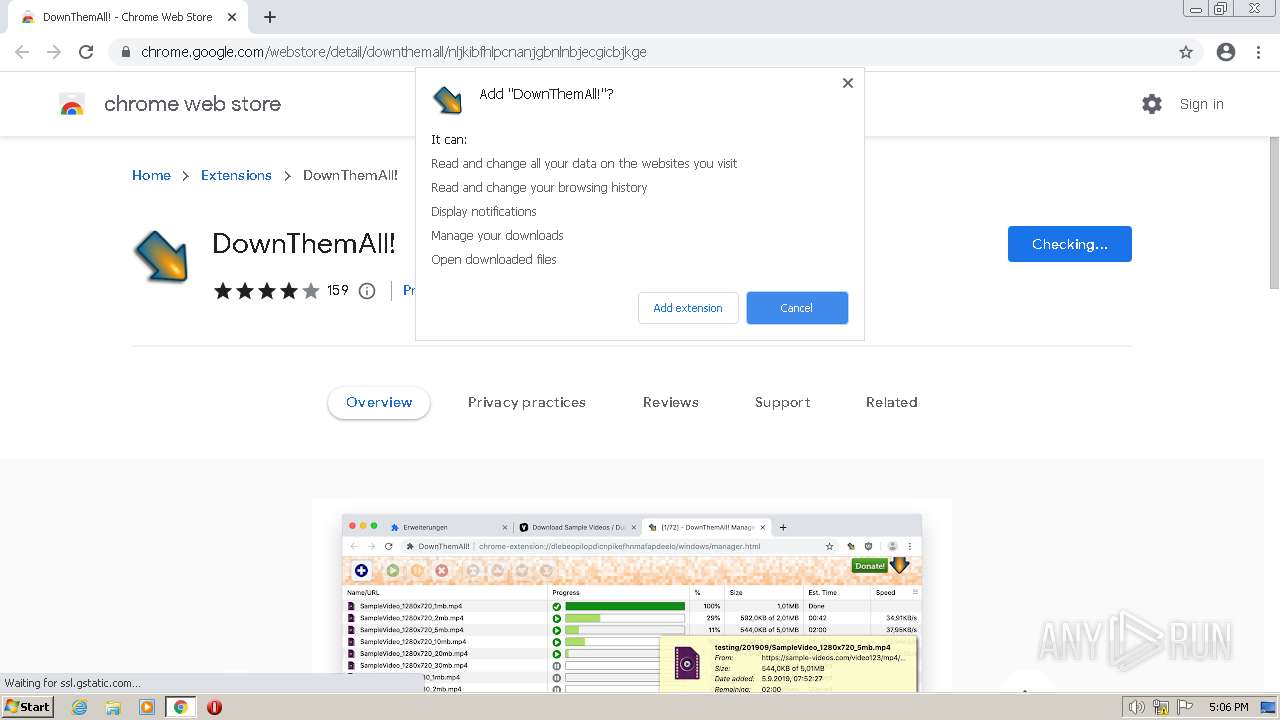
Task: Click the Sign in link
Action: click(x=1201, y=104)
